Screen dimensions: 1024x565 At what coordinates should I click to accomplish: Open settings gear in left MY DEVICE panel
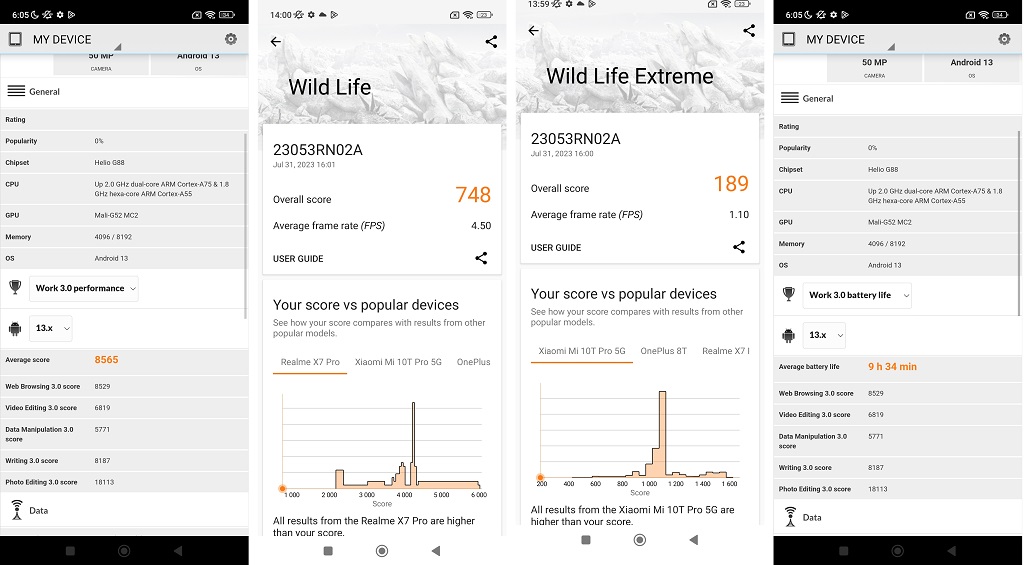pos(231,39)
